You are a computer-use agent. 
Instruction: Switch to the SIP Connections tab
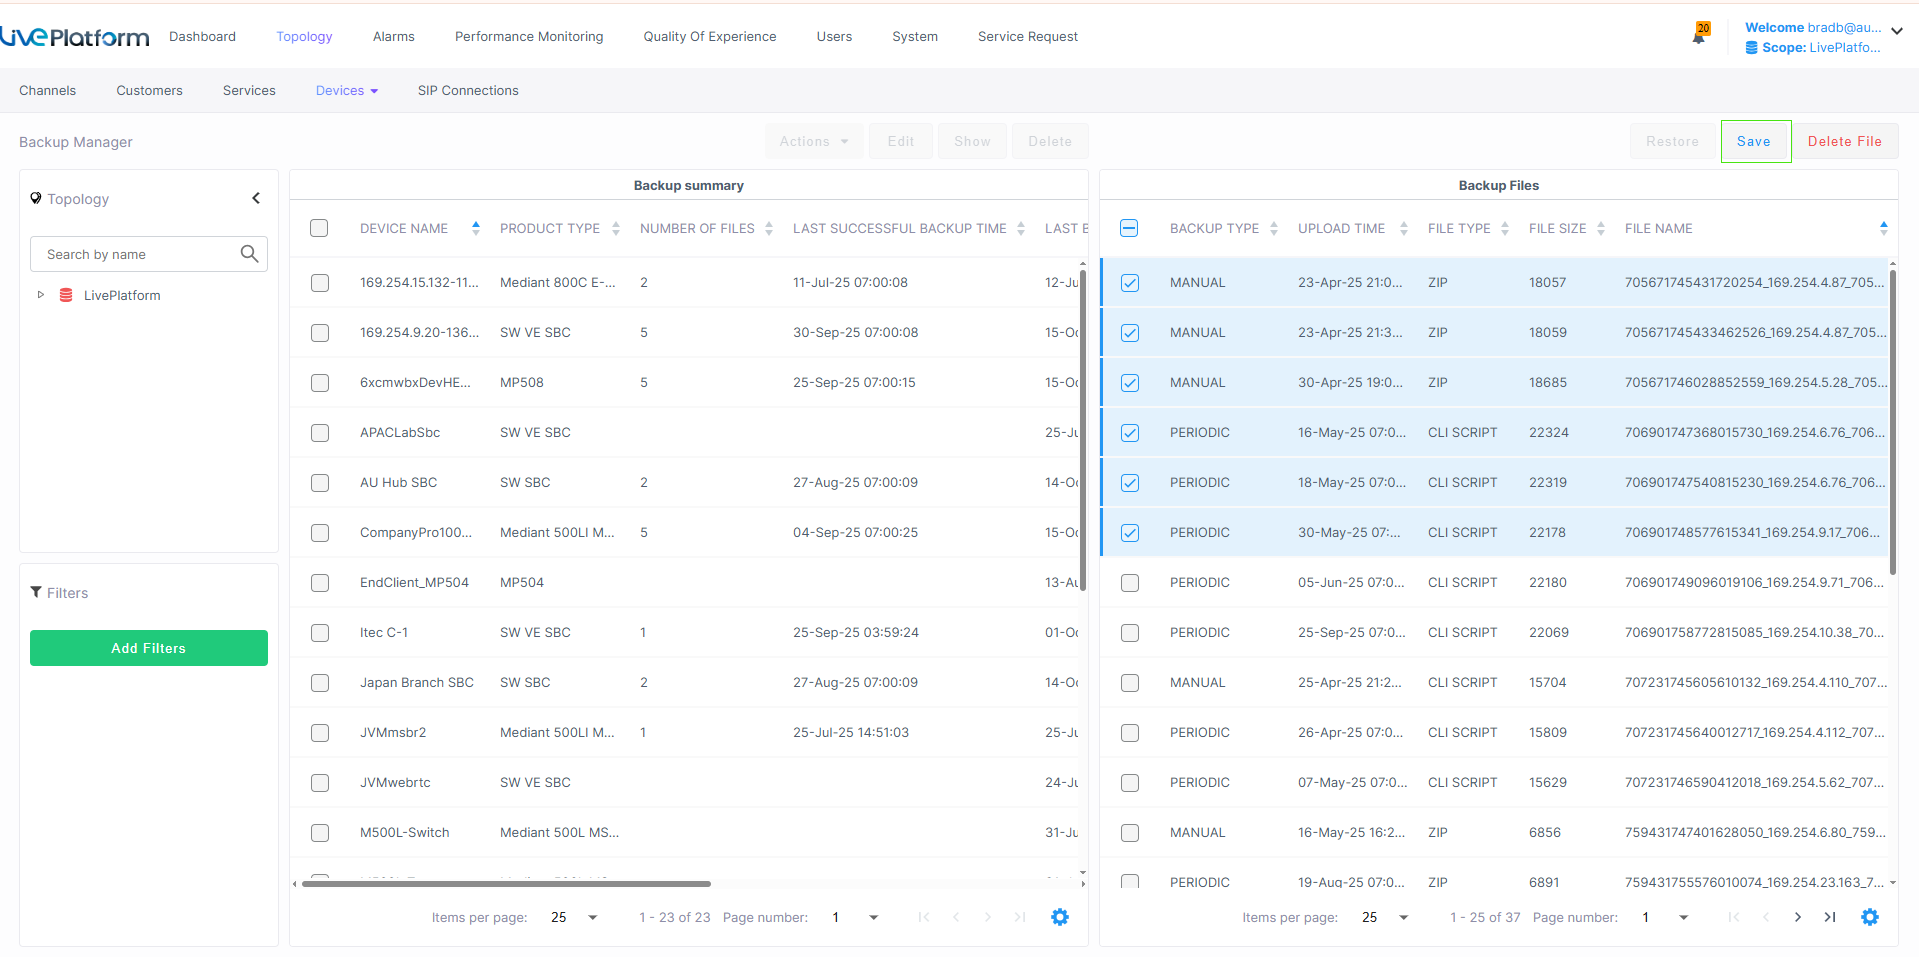click(468, 90)
